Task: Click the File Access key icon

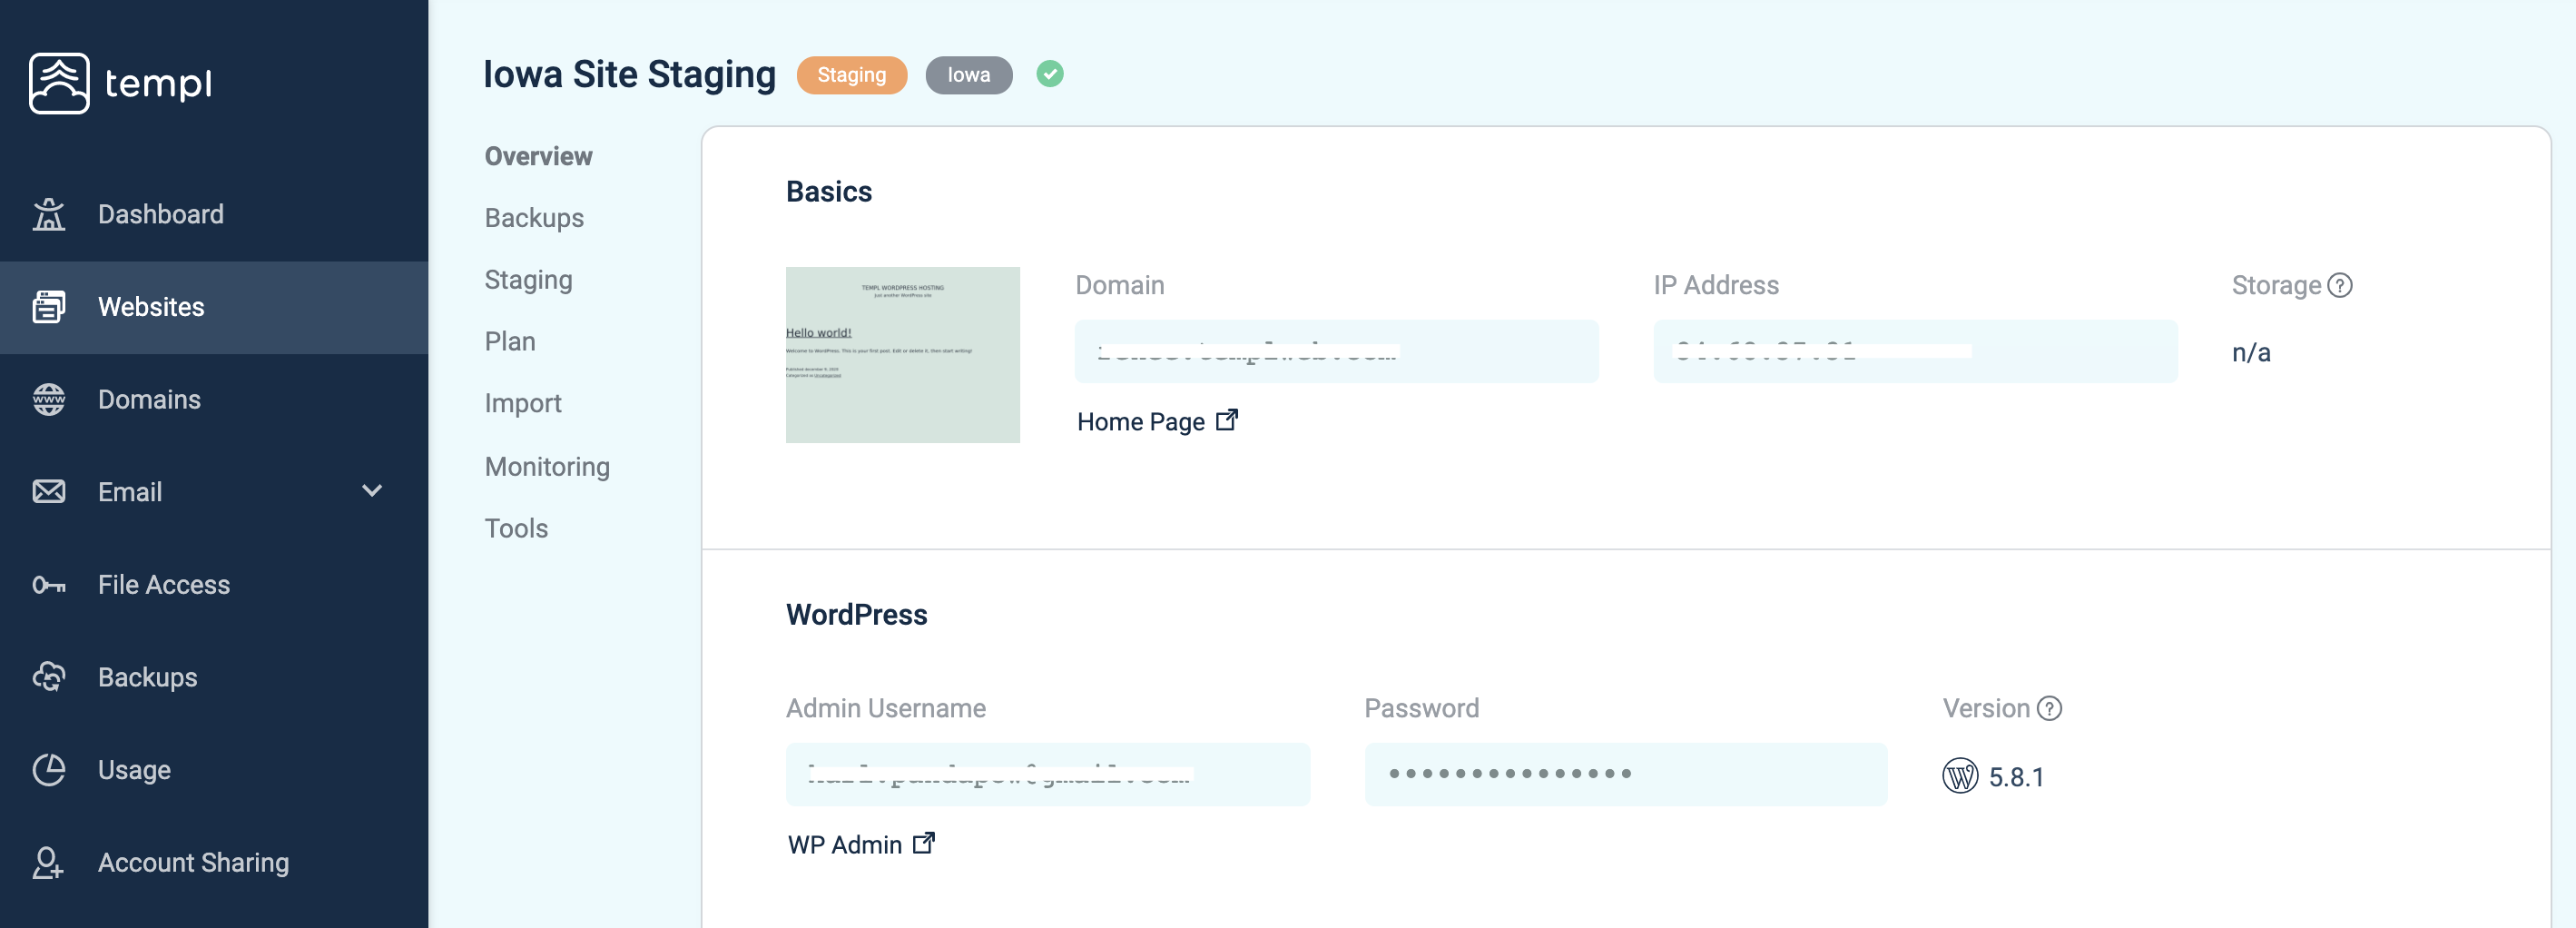Action: coord(48,585)
